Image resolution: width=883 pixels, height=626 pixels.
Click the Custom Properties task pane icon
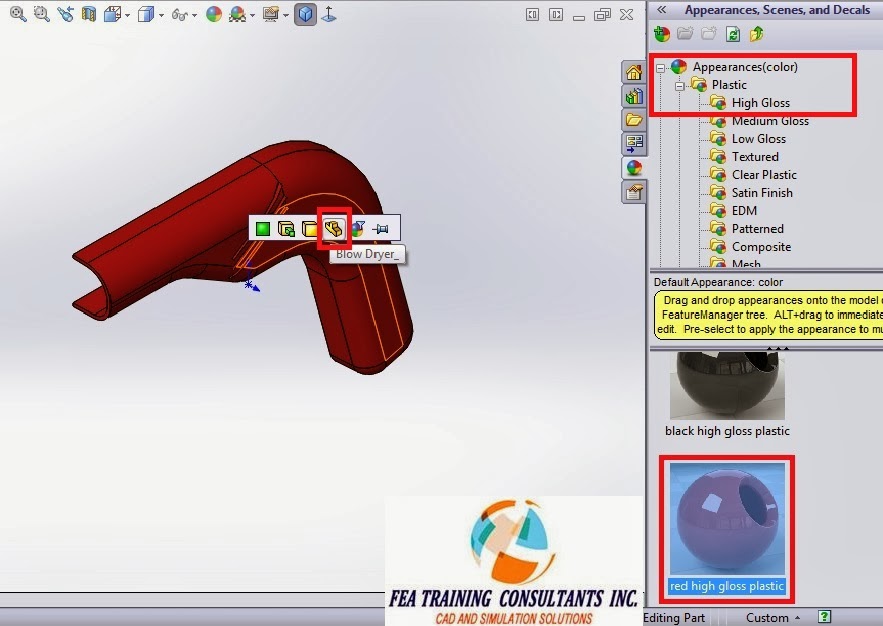635,191
